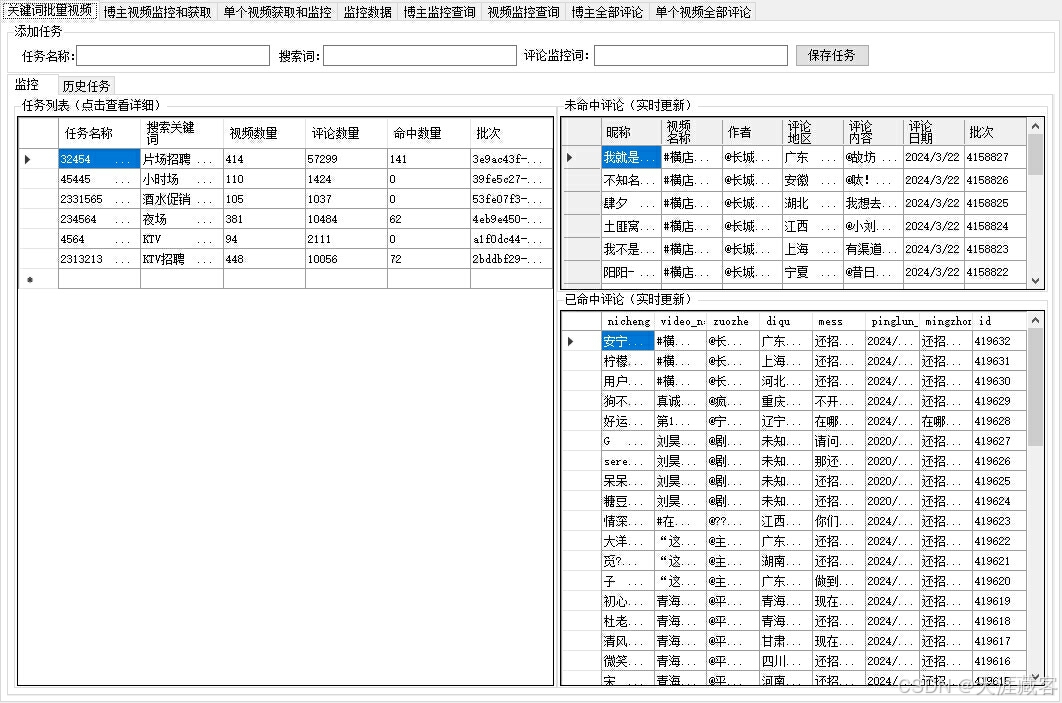Select matched comment 柠檬
The height and width of the screenshot is (703, 1062).
[x=628, y=361]
